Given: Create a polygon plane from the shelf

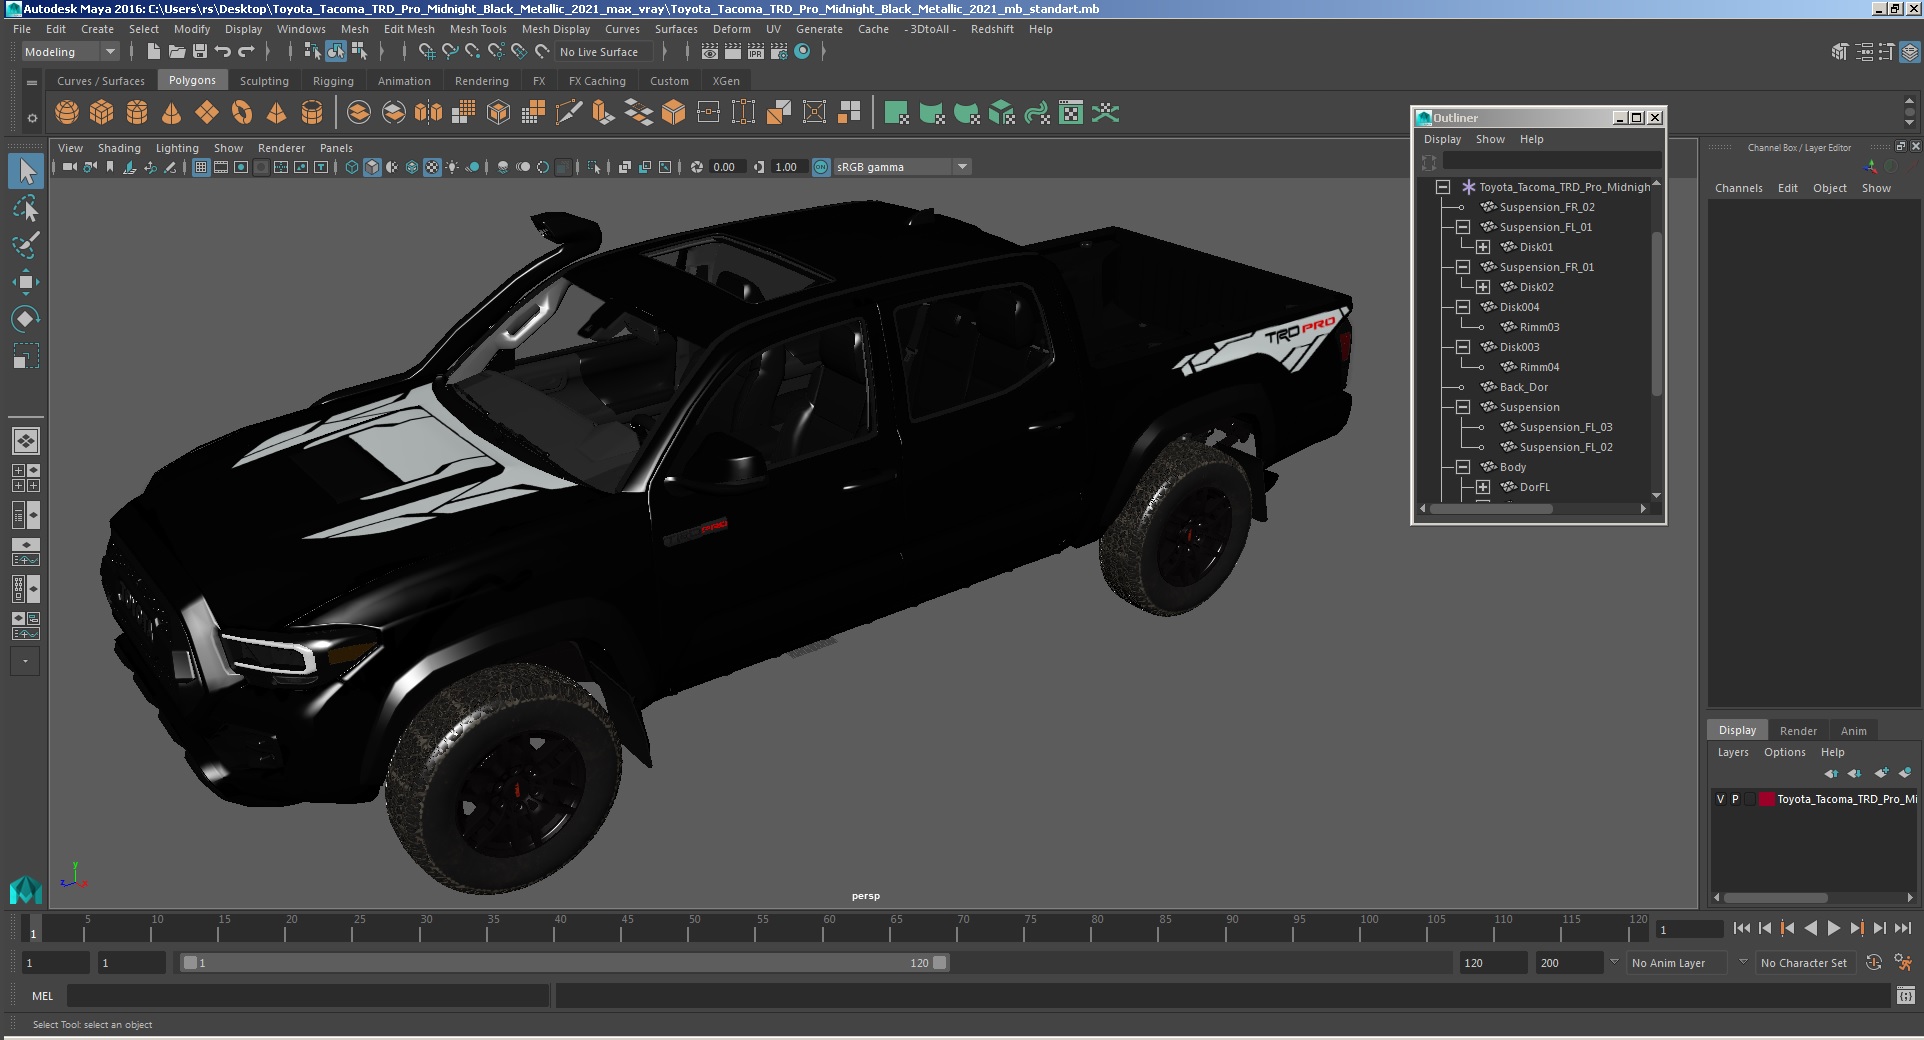Looking at the screenshot, I should pos(207,113).
